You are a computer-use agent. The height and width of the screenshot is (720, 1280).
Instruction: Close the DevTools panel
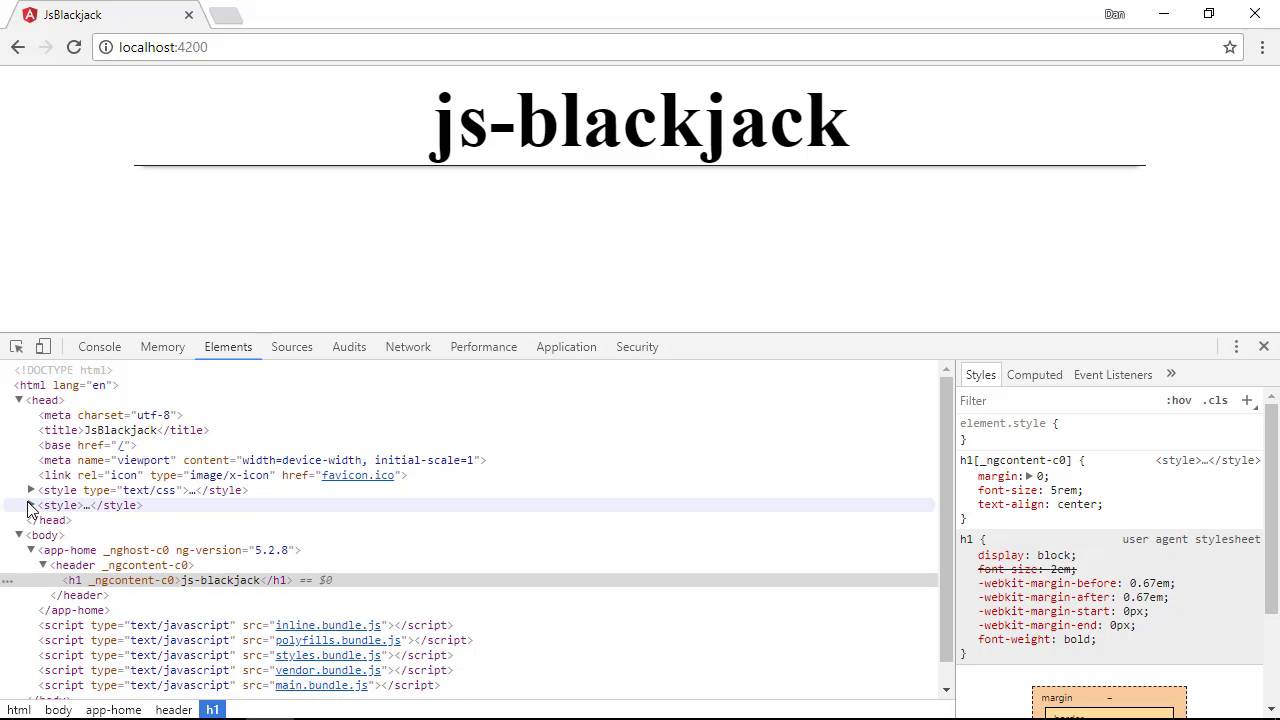coord(1264,346)
